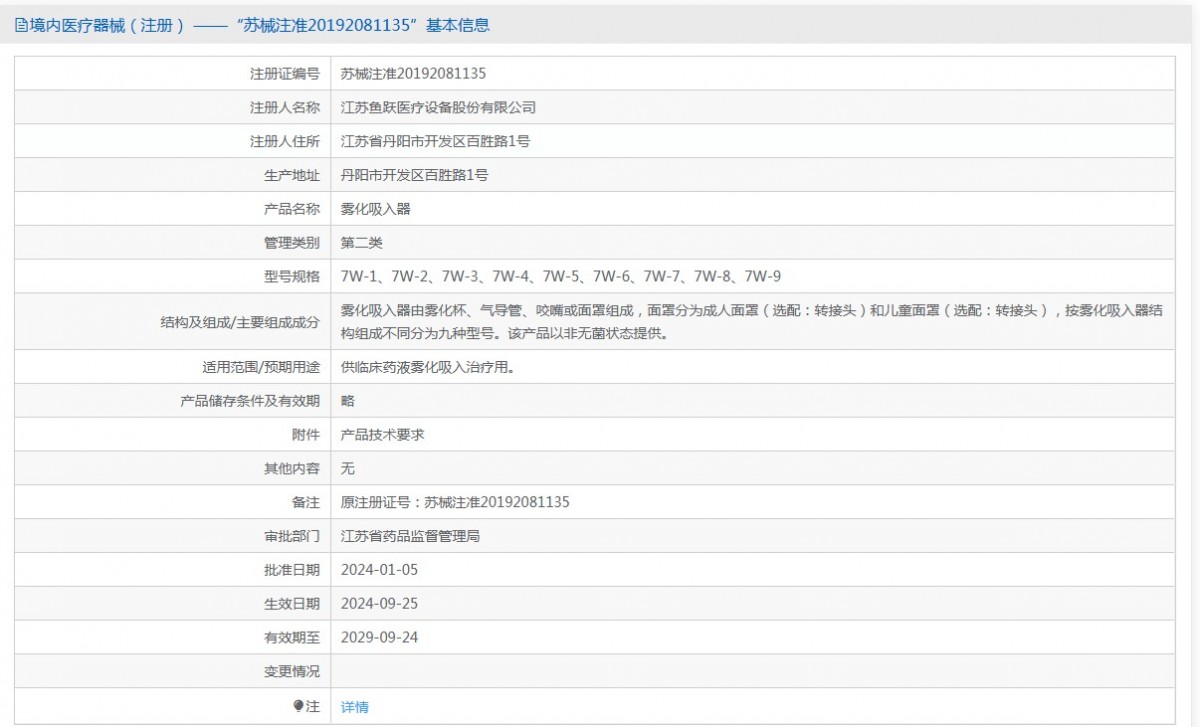This screenshot has height=727, width=1200.
Task: Select attachment value 产品技术要求
Action: [383, 435]
